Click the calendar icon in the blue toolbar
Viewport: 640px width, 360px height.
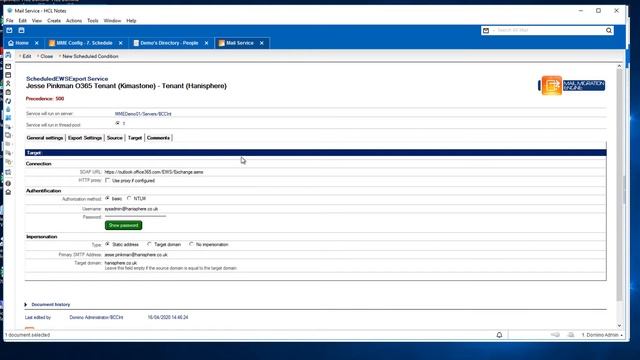pyautogui.click(x=22, y=30)
